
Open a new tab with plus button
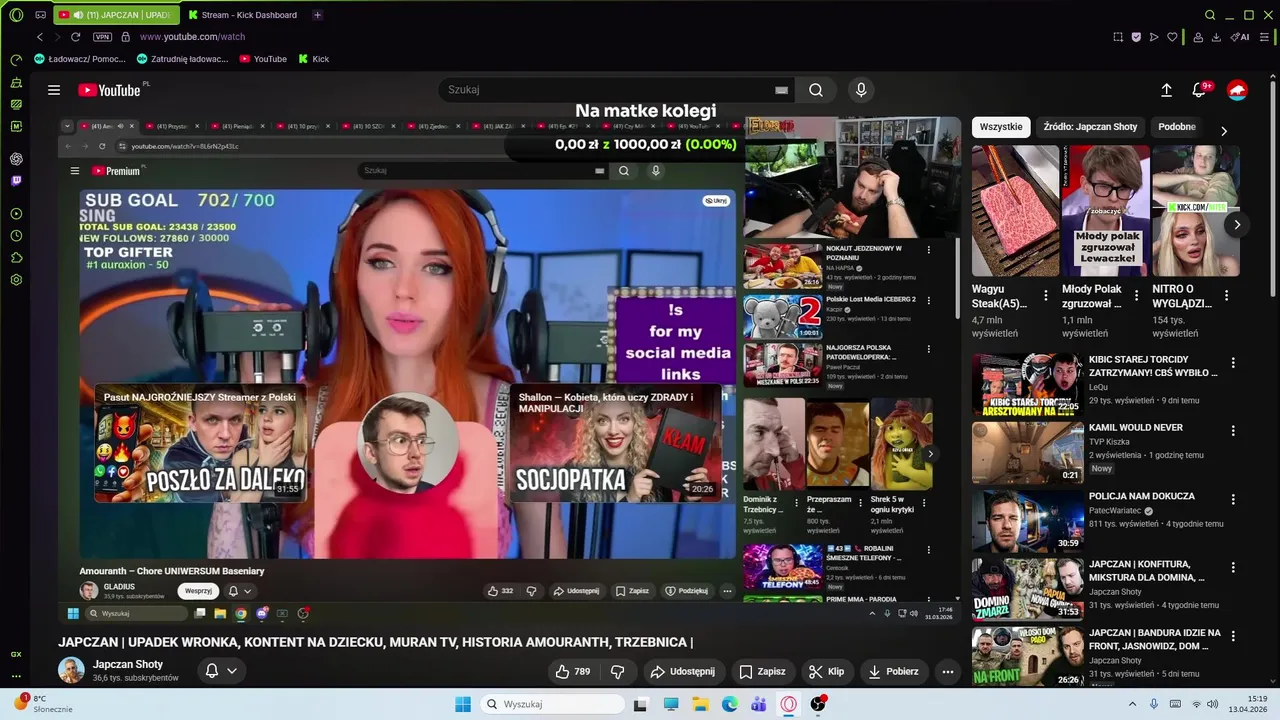[x=317, y=15]
